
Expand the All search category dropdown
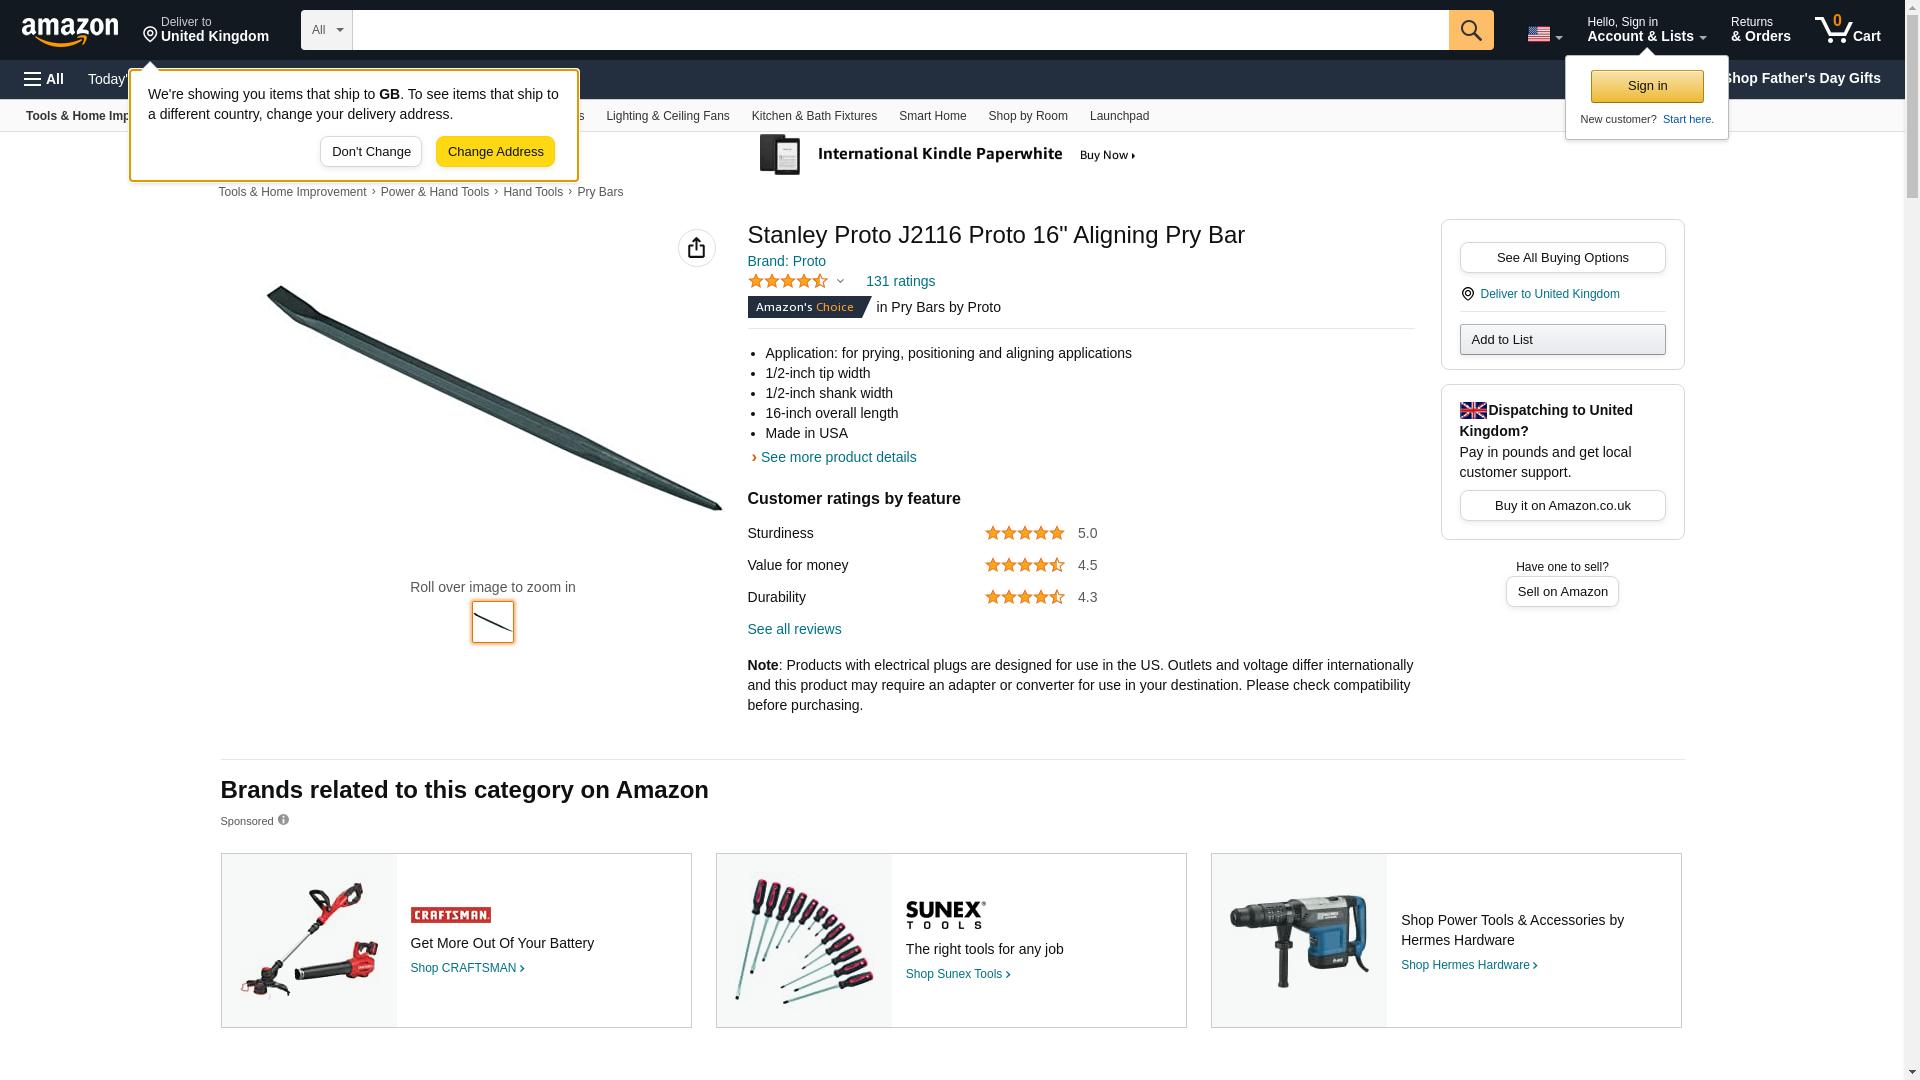tap(327, 30)
